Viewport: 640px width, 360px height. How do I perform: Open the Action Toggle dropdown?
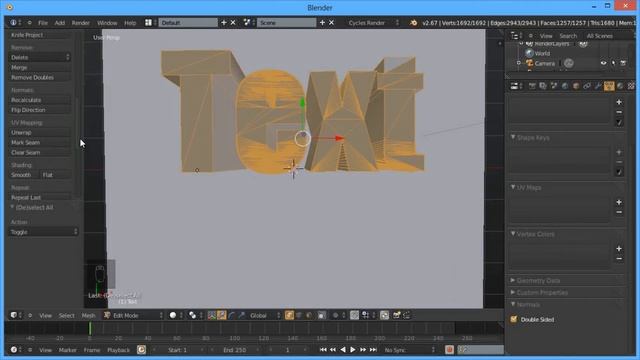click(43, 232)
